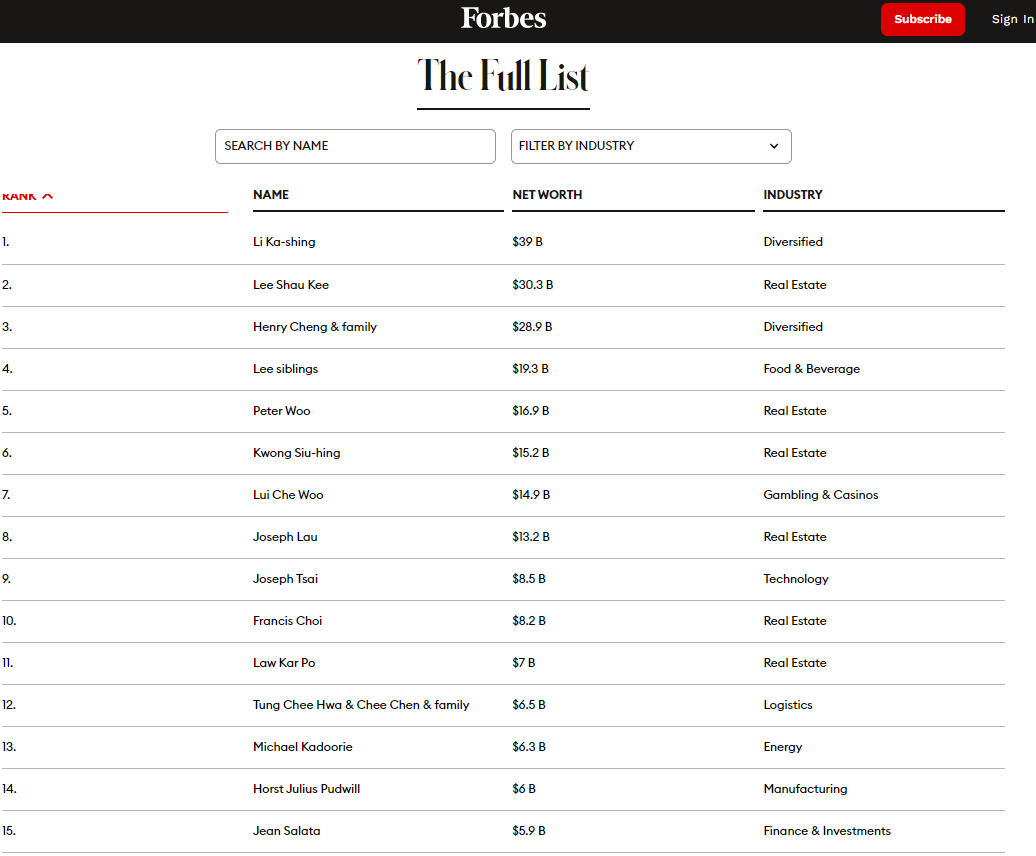
Task: Open Horst Julius Pudwill's row
Action: click(306, 789)
